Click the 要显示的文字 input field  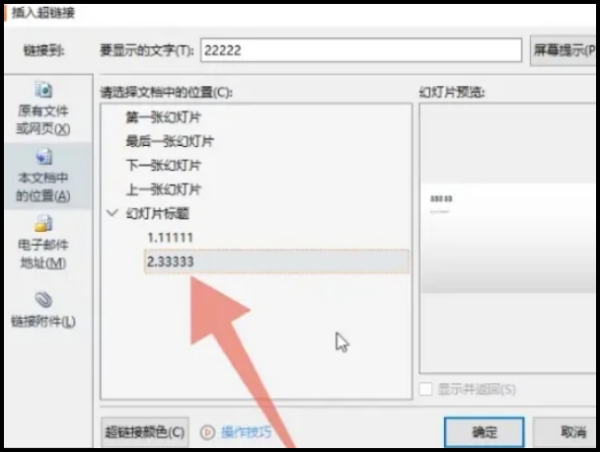pos(361,50)
